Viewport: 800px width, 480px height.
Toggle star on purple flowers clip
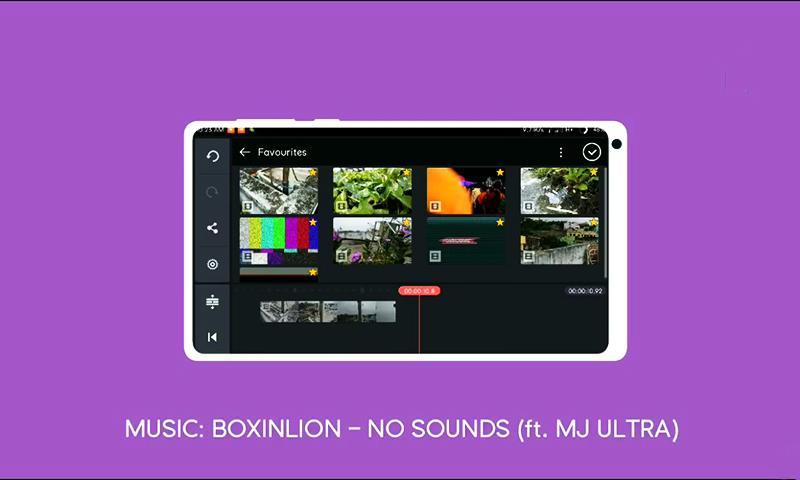(x=407, y=222)
